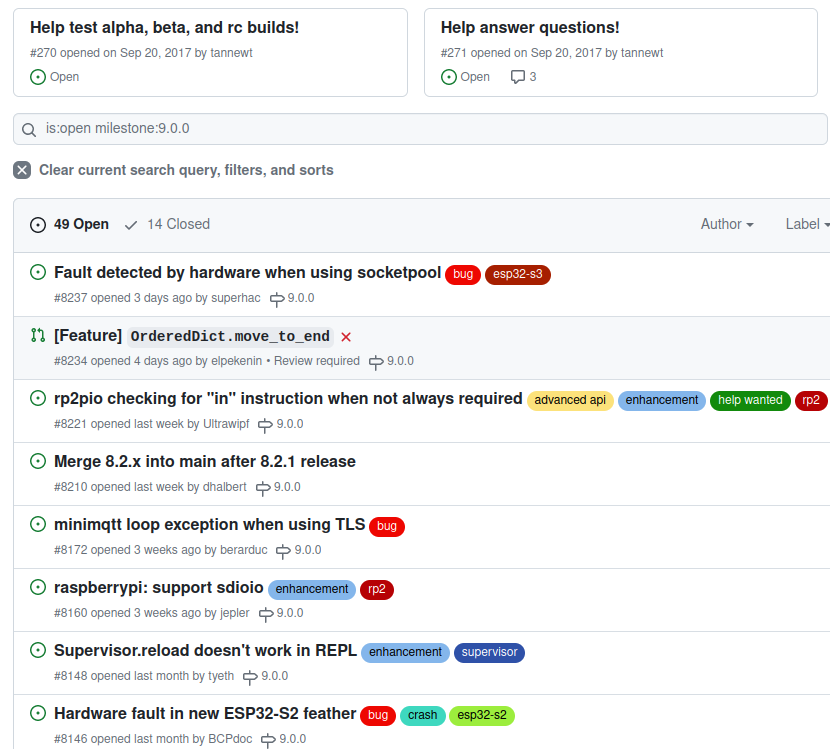Screen dimensions: 830x749
Task: Click the magnifier icon in search field
Action: 29,130
